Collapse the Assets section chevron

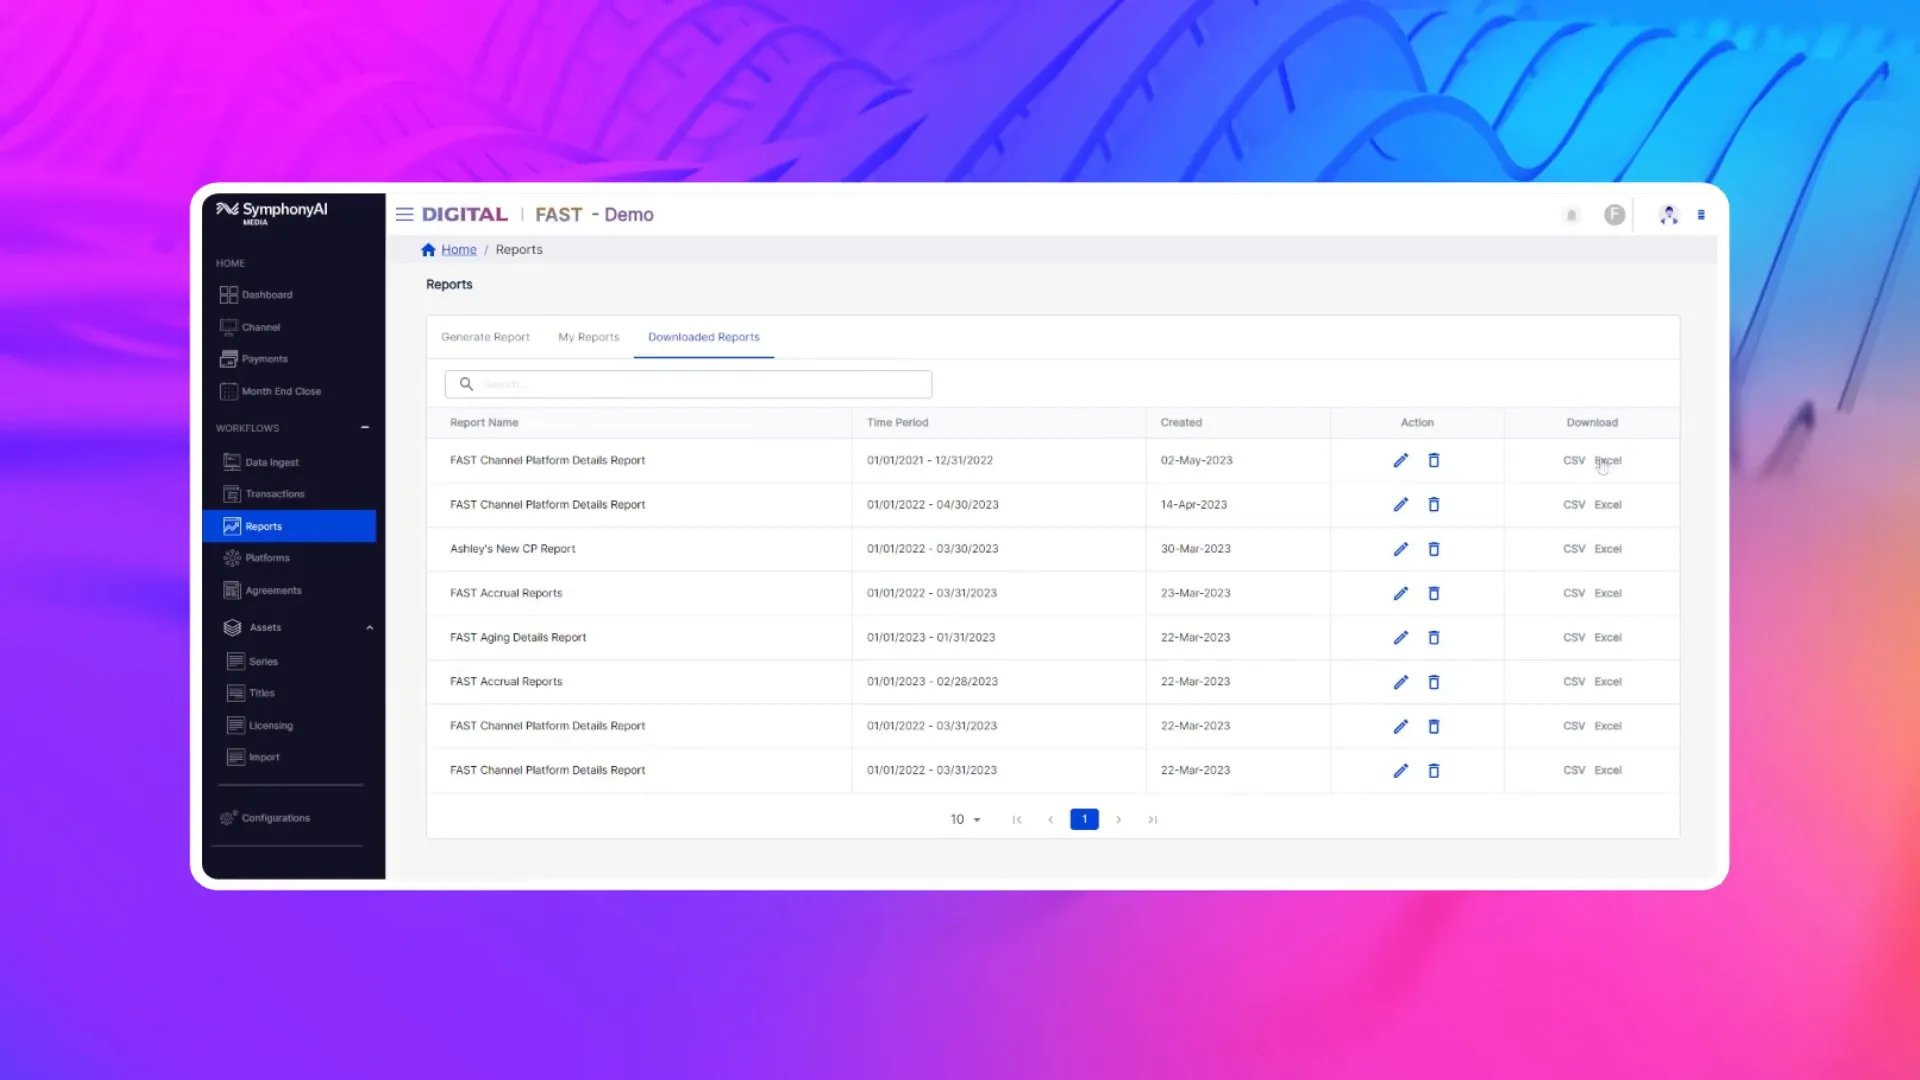pyautogui.click(x=369, y=628)
